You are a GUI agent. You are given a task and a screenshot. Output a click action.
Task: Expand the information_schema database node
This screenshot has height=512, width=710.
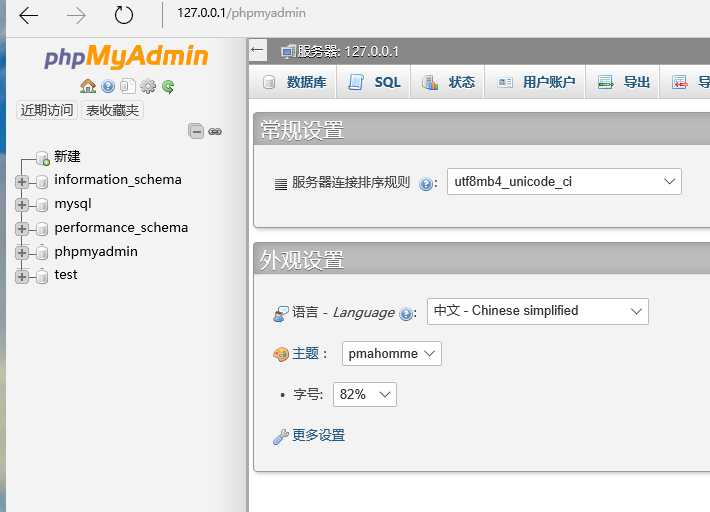point(21,182)
